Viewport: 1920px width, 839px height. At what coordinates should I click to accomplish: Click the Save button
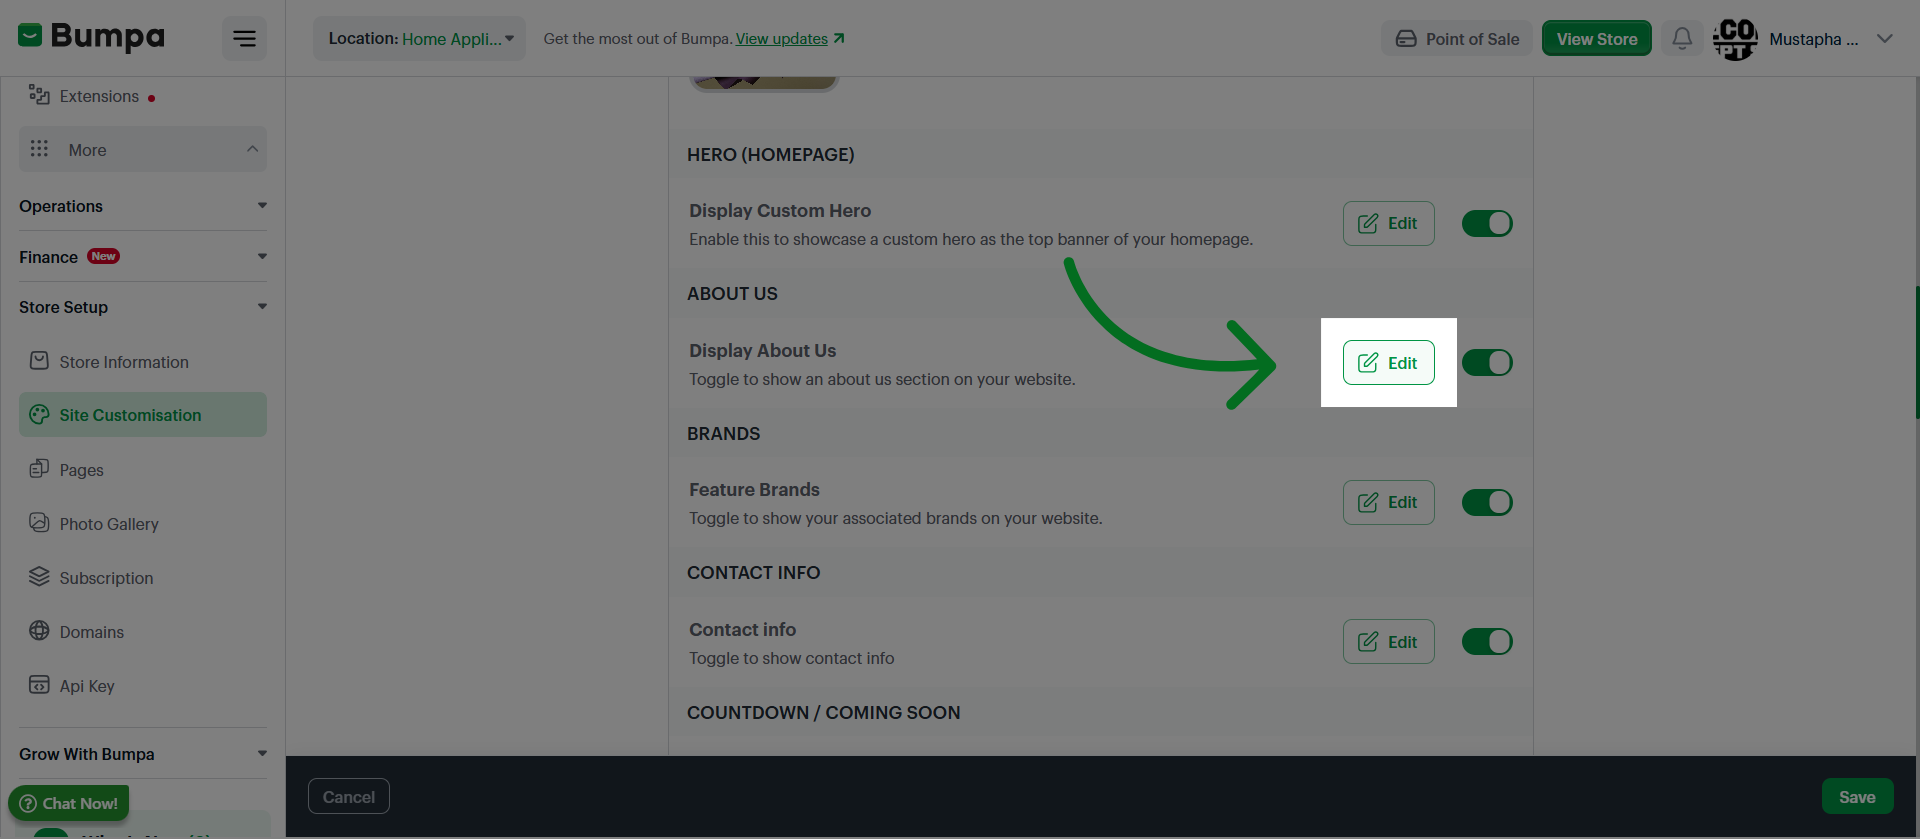tap(1857, 796)
